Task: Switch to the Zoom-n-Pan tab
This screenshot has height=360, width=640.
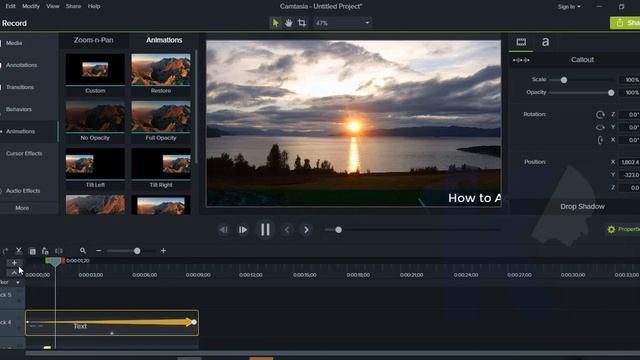Action: coord(94,40)
